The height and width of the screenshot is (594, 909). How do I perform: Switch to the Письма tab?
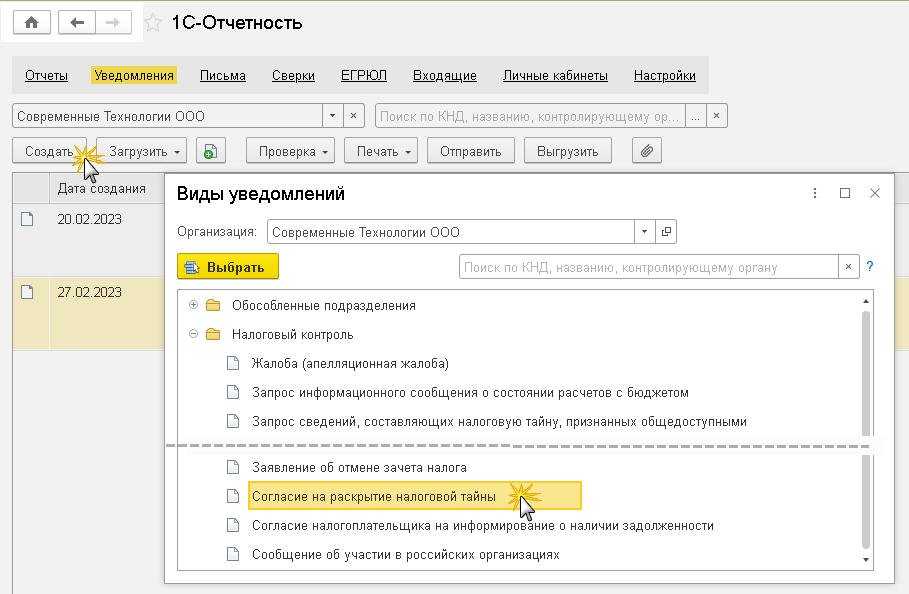pos(222,75)
